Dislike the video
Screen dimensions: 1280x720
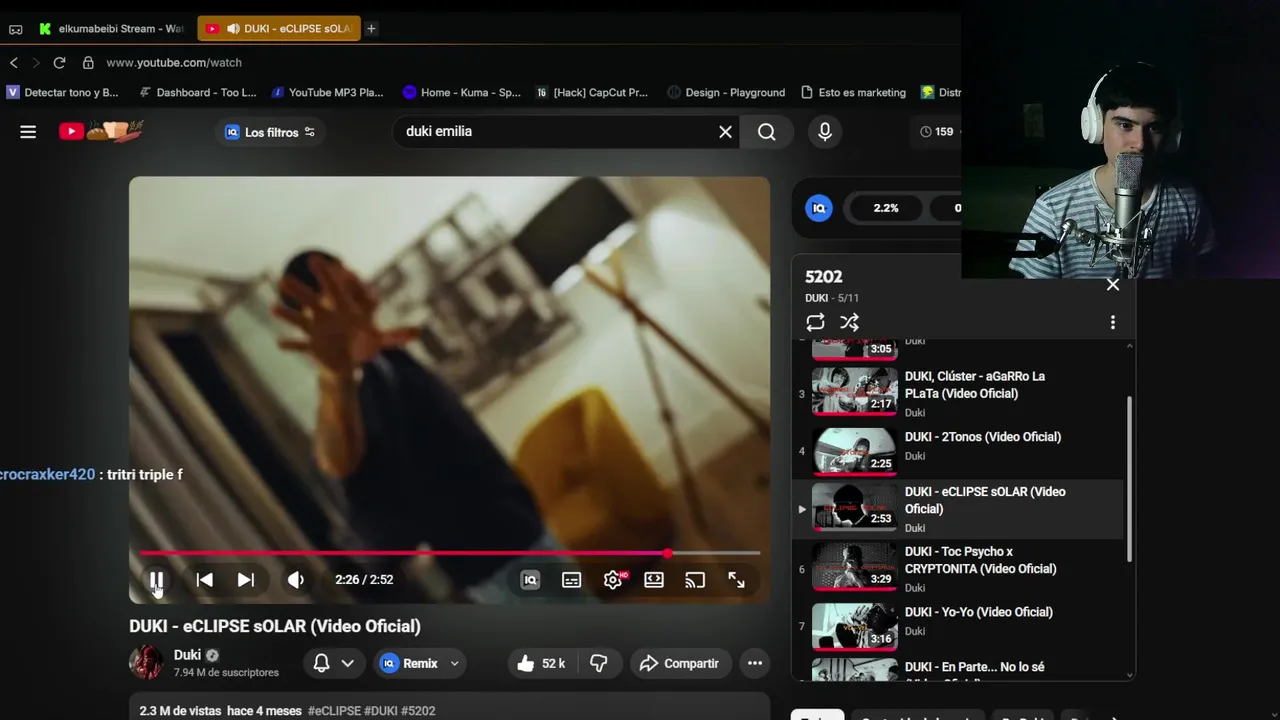coord(599,663)
